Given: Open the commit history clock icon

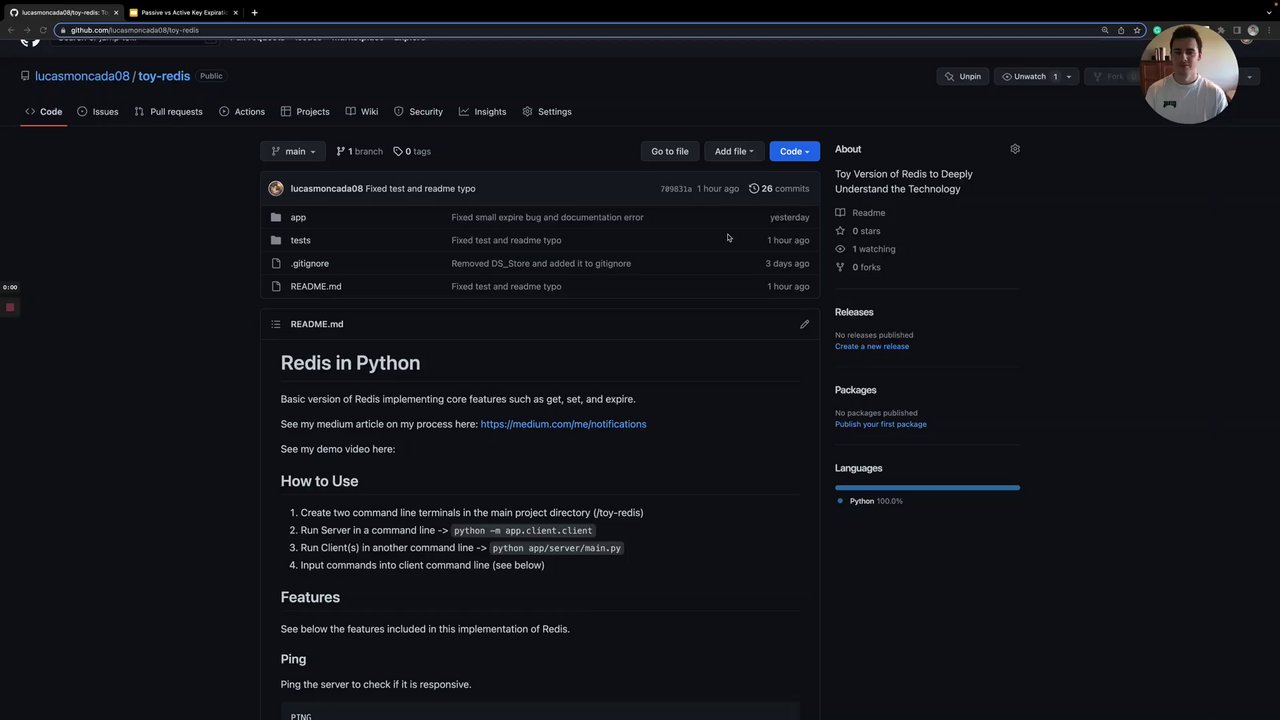Looking at the screenshot, I should (x=754, y=188).
